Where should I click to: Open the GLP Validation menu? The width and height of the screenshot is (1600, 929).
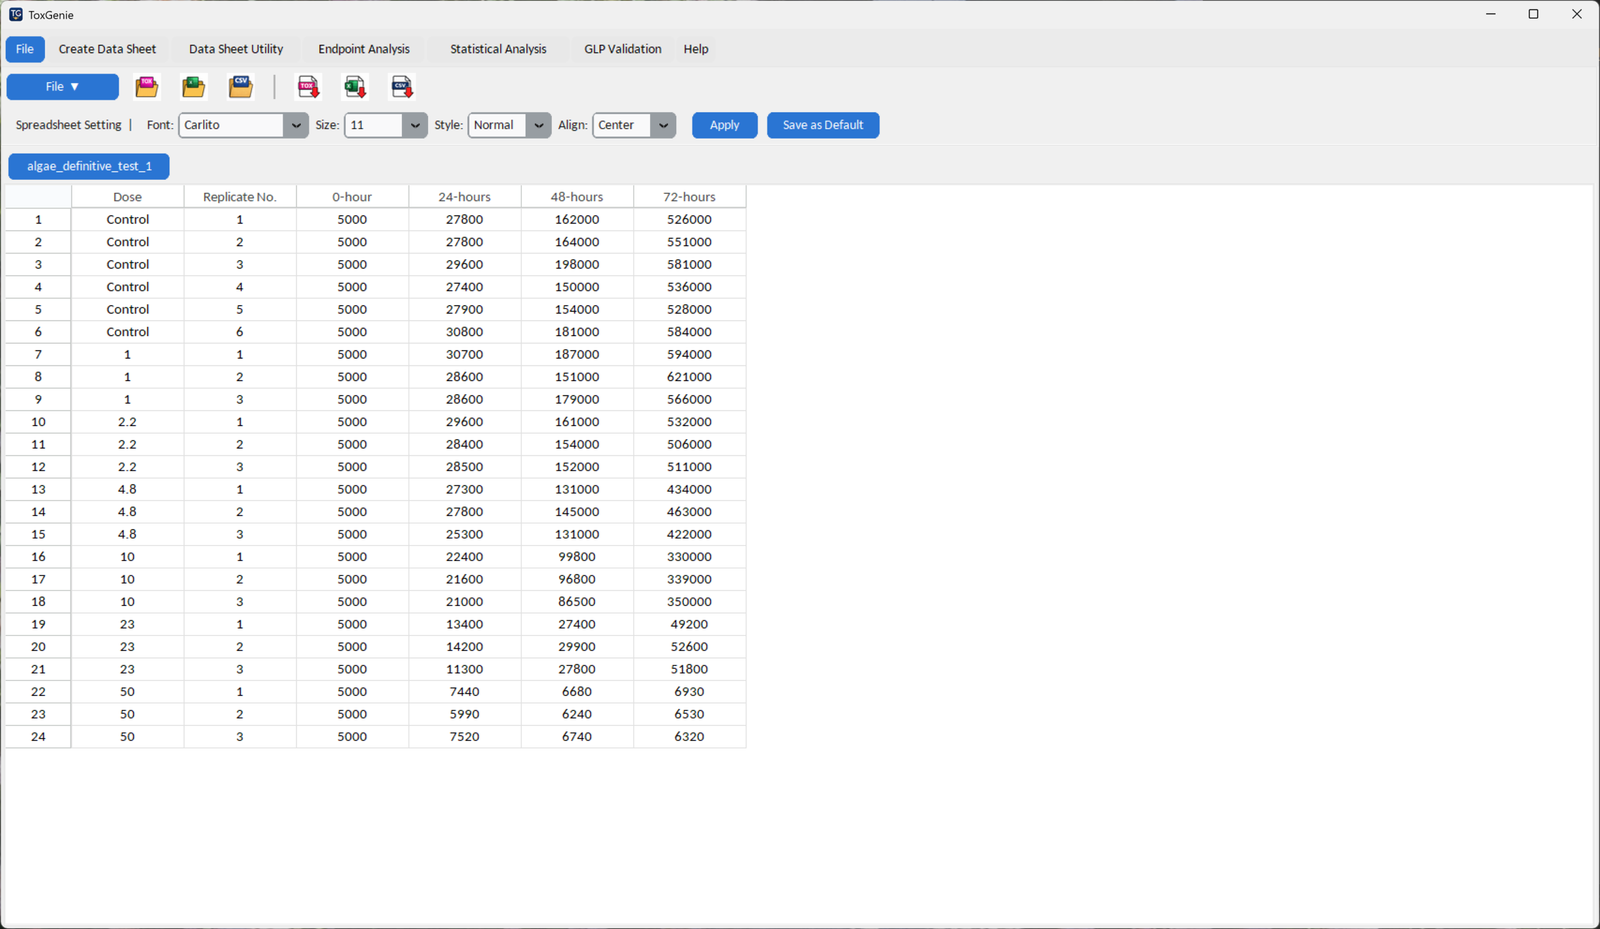623,49
